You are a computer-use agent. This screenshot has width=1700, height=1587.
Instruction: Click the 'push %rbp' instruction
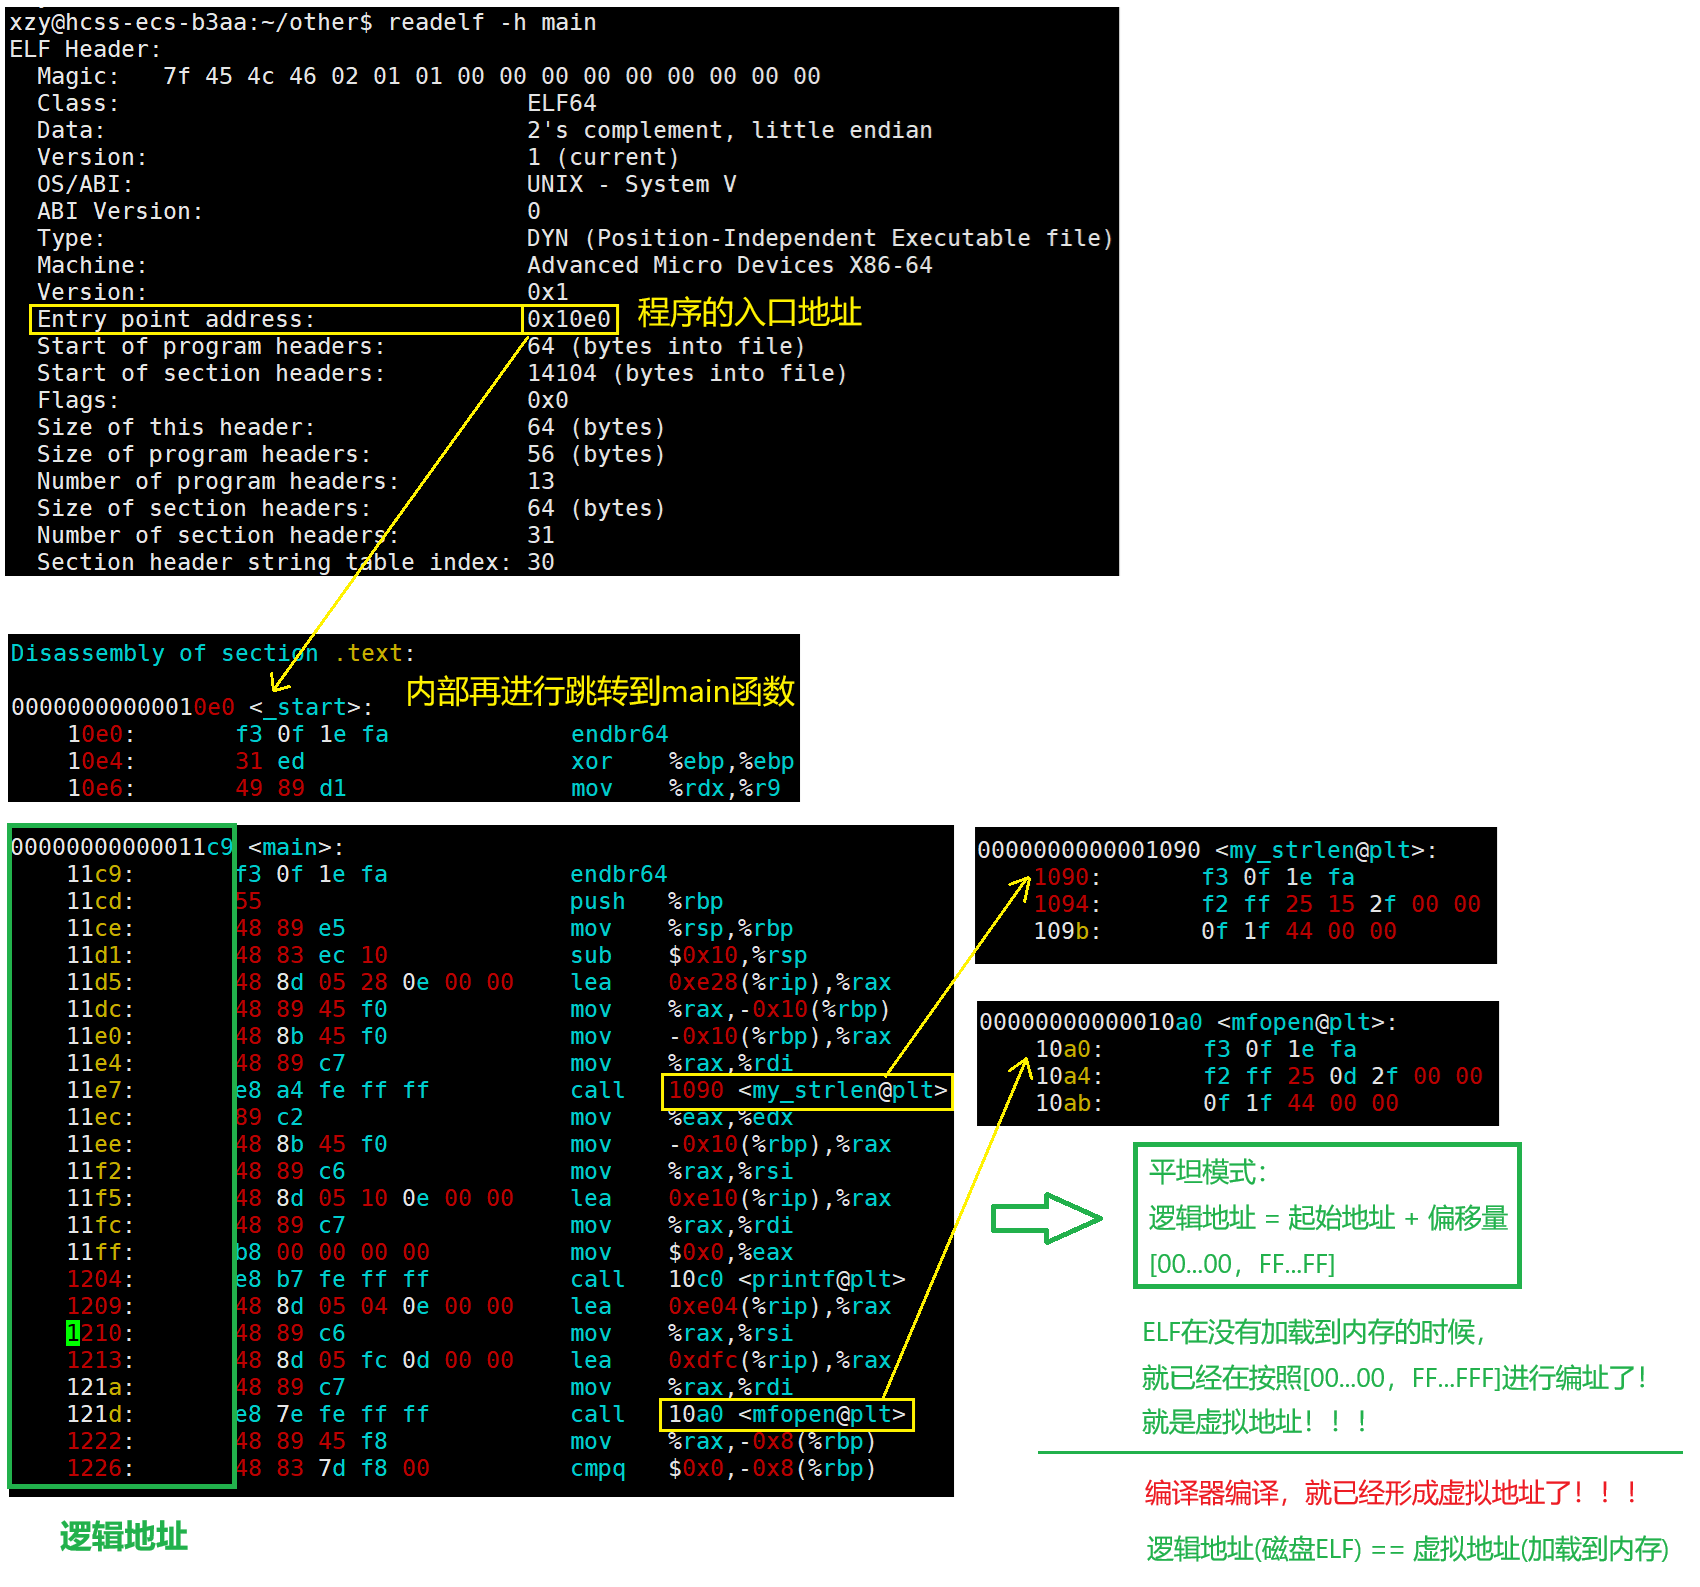pyautogui.click(x=646, y=901)
